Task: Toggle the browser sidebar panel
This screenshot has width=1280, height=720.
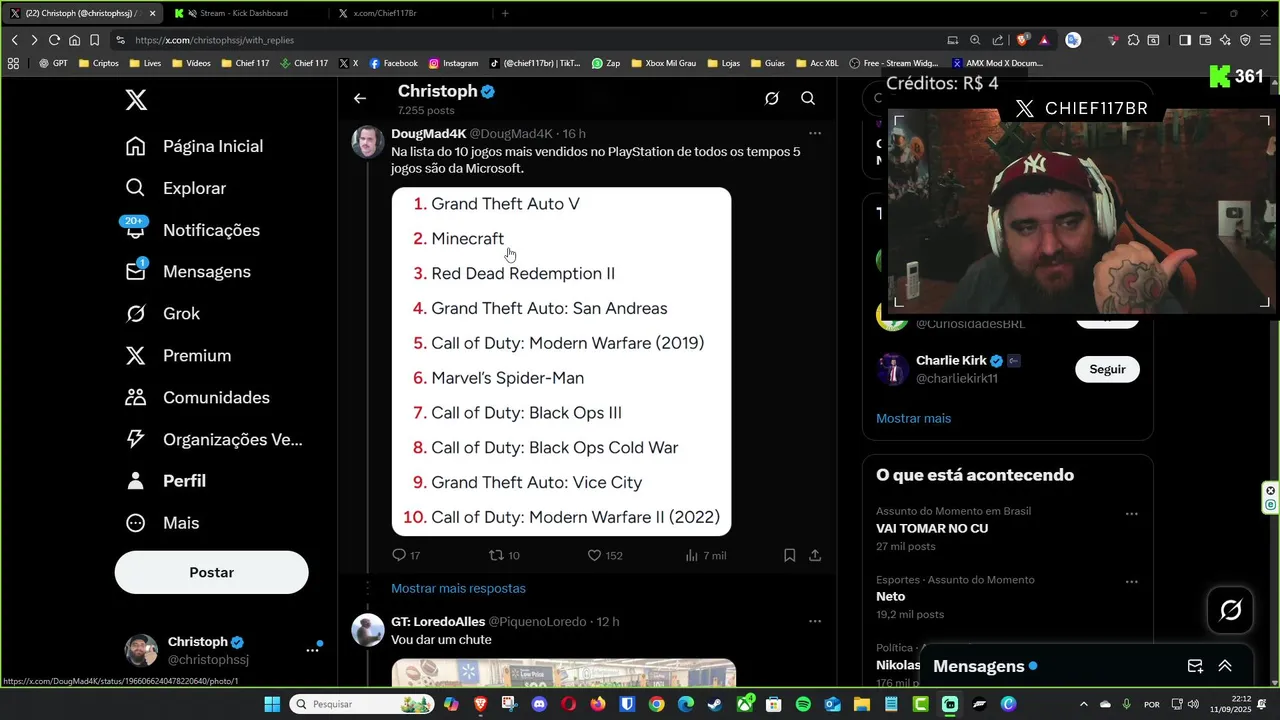Action: [x=1185, y=40]
